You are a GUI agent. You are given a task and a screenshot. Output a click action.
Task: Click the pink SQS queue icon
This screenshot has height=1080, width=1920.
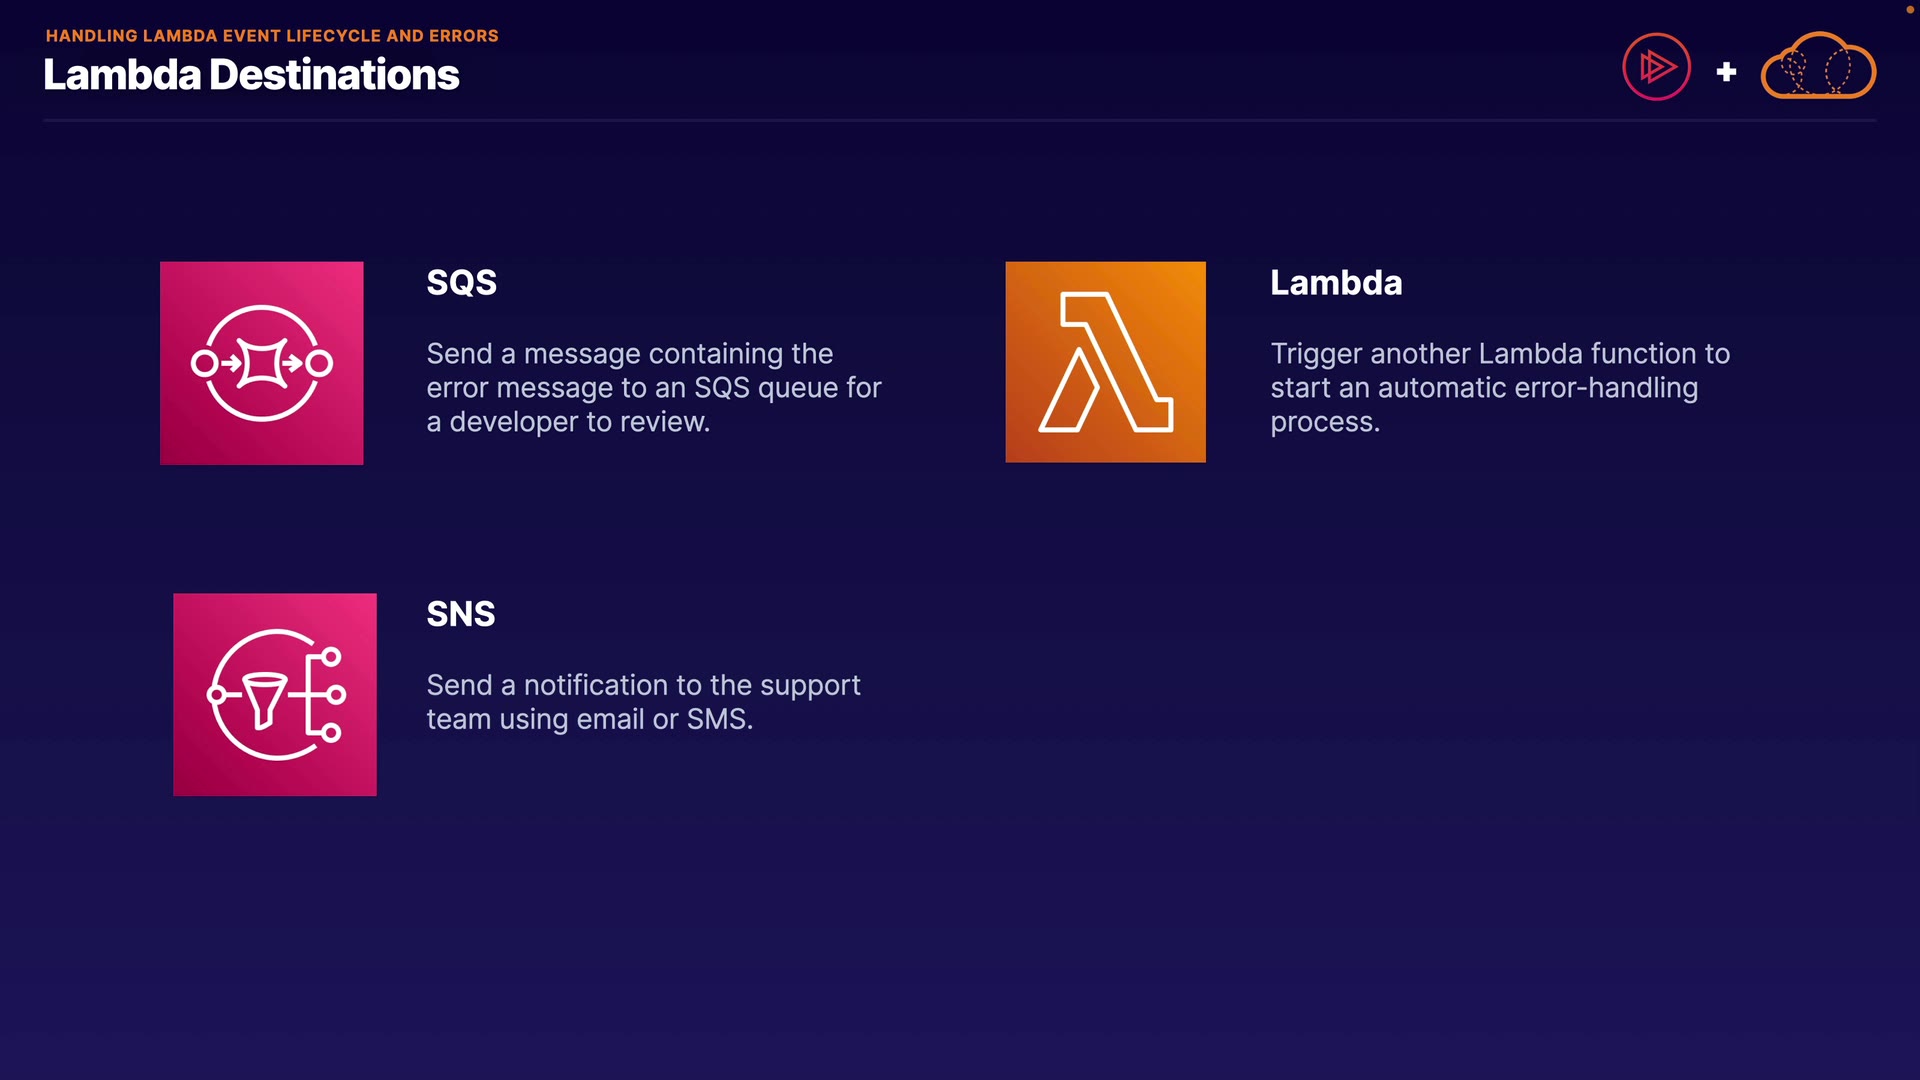262,363
